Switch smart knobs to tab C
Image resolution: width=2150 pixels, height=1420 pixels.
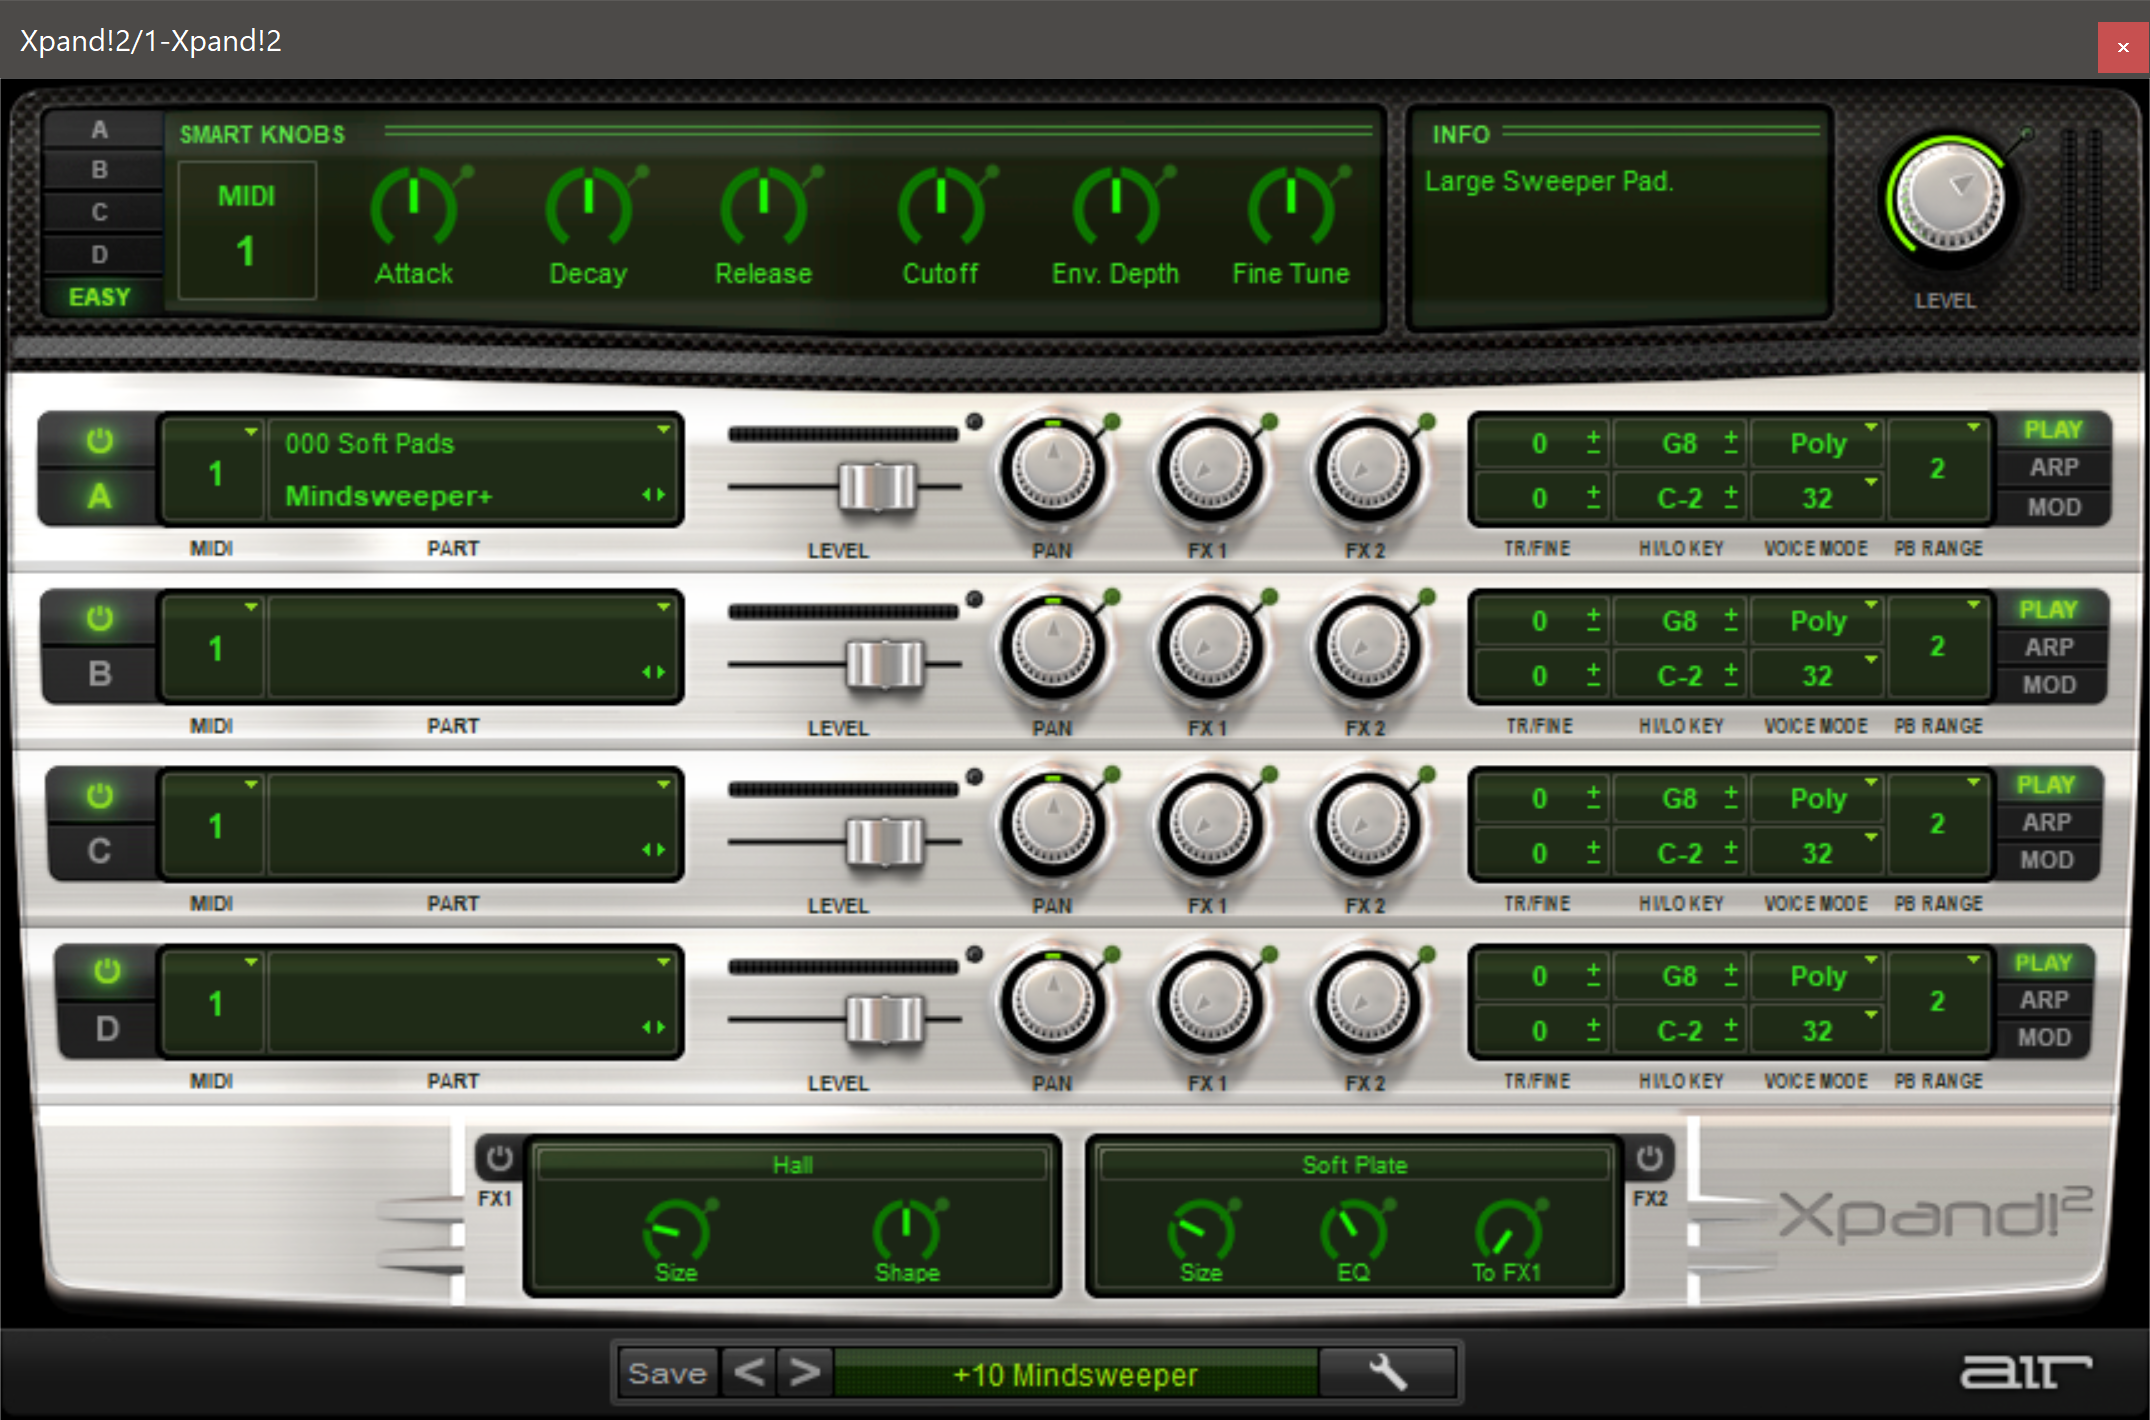[100, 212]
